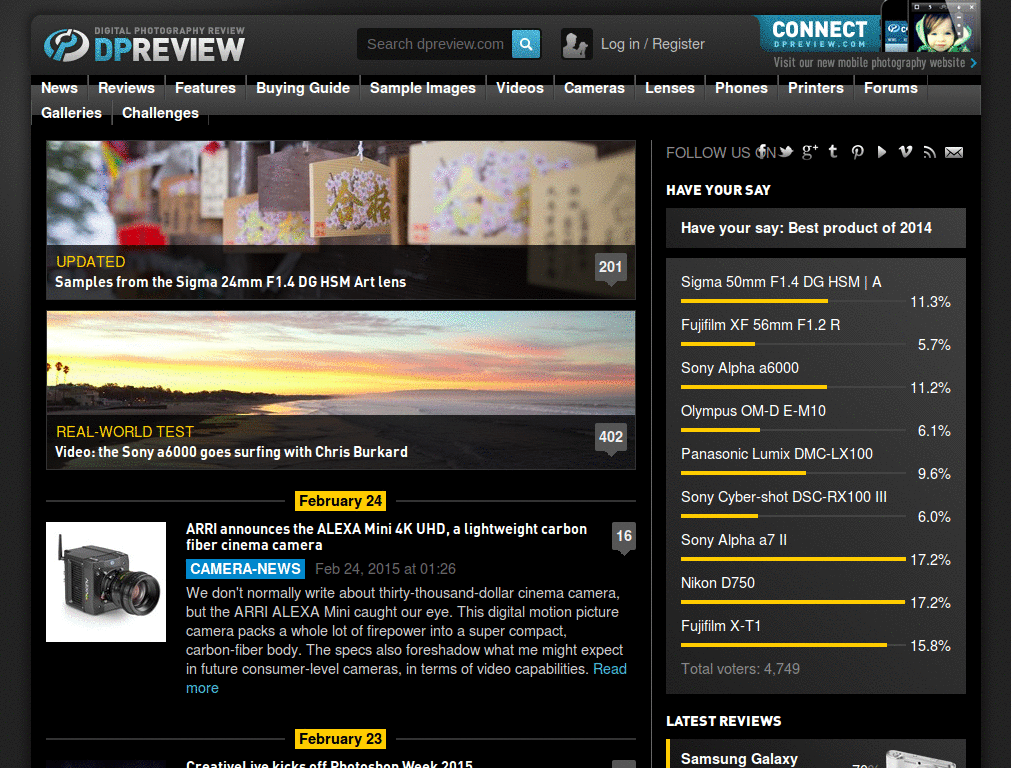The image size is (1024, 768).
Task: Click the ARRI camera thumbnail image
Action: coord(106,582)
